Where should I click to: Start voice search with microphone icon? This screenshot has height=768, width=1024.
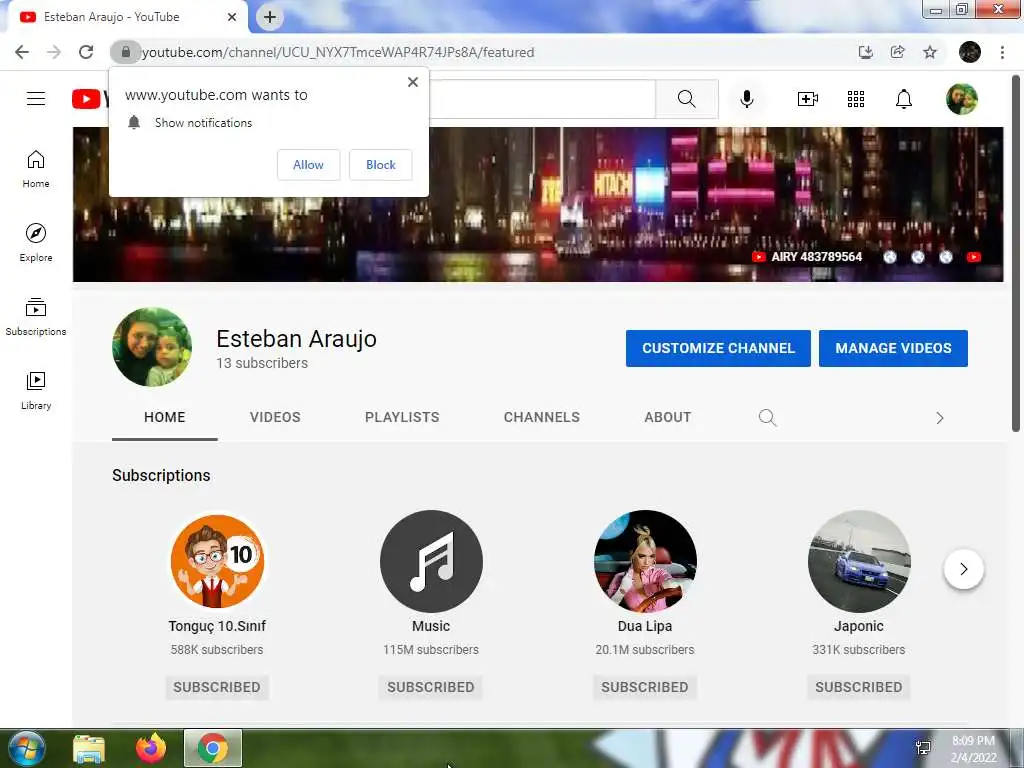pyautogui.click(x=747, y=99)
